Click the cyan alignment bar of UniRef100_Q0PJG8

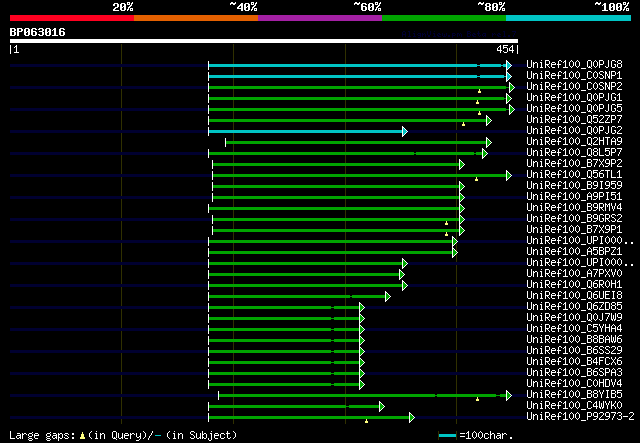coord(357,65)
